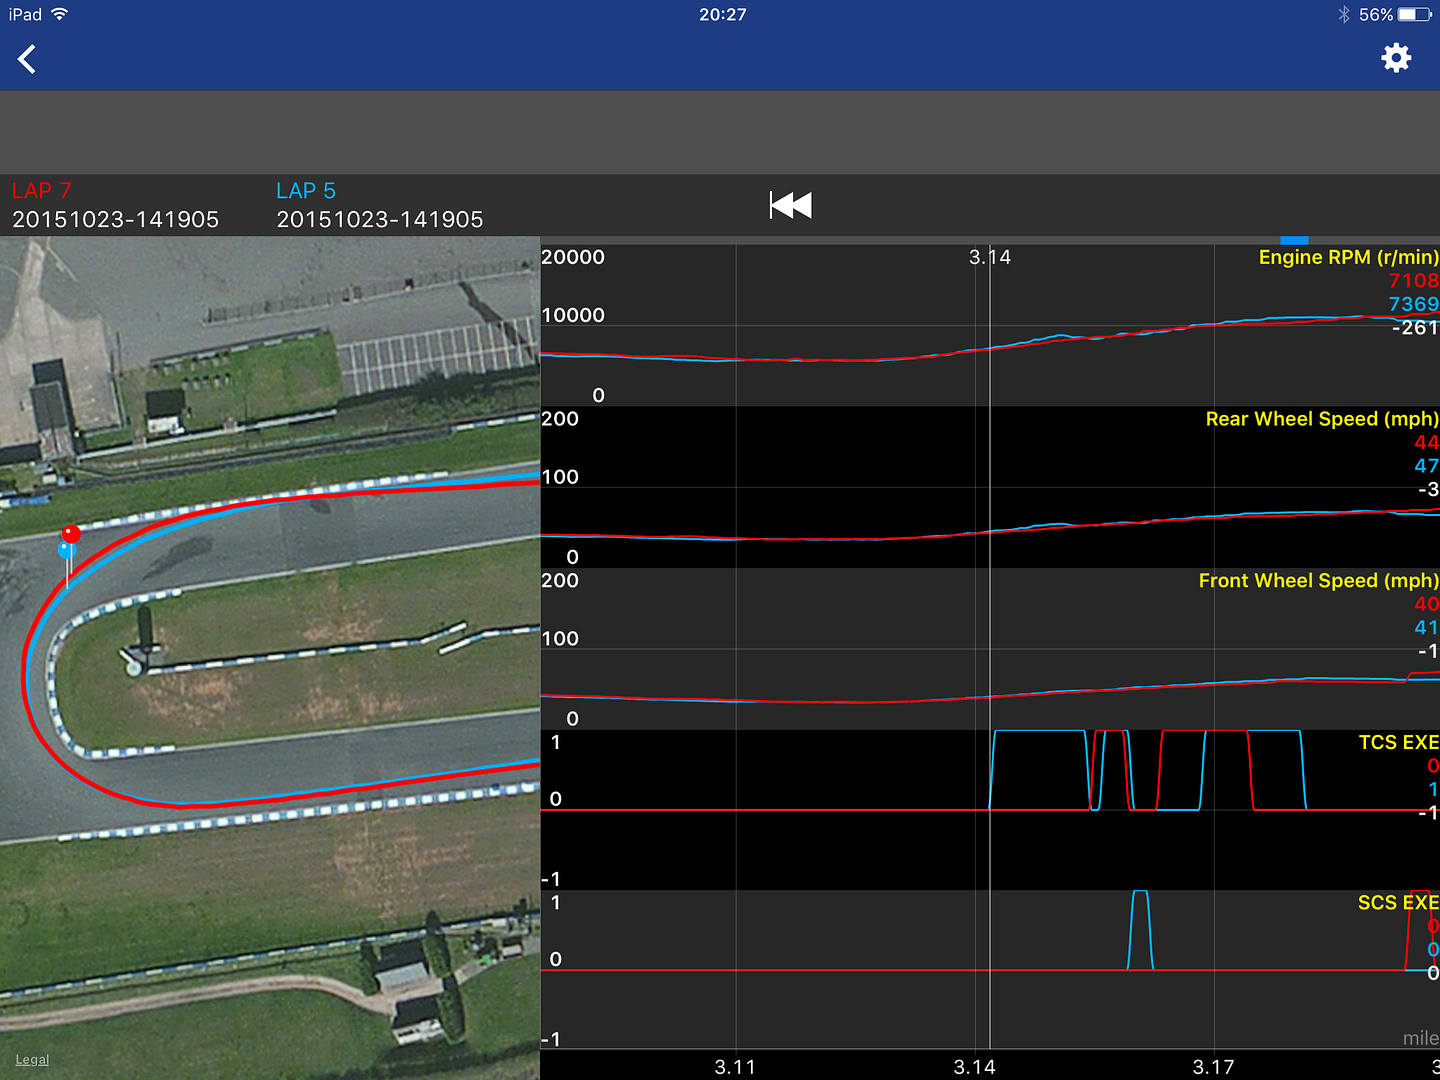Select the TCS EXE channel label

pyautogui.click(x=1398, y=742)
